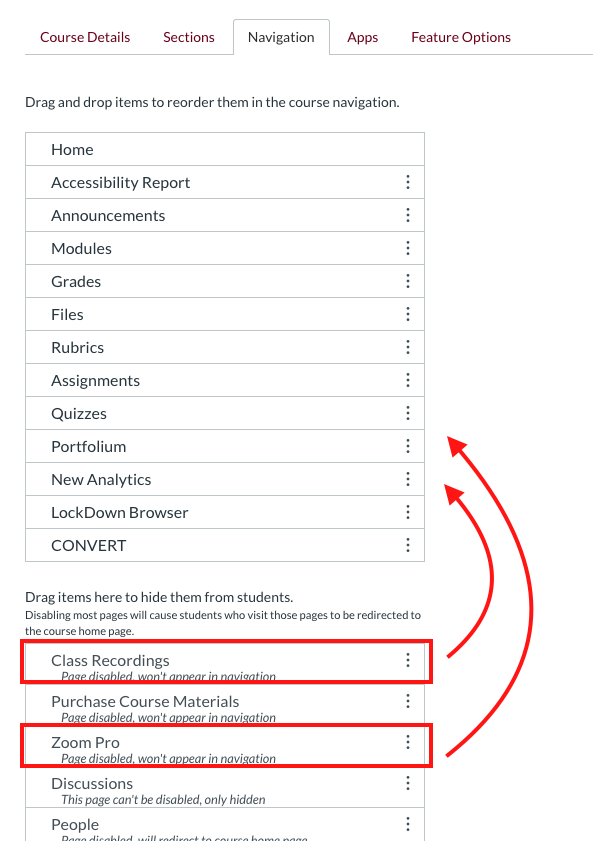Screen dimensions: 593x841
Task: Open the three-dot menu for Files
Action: 408,313
